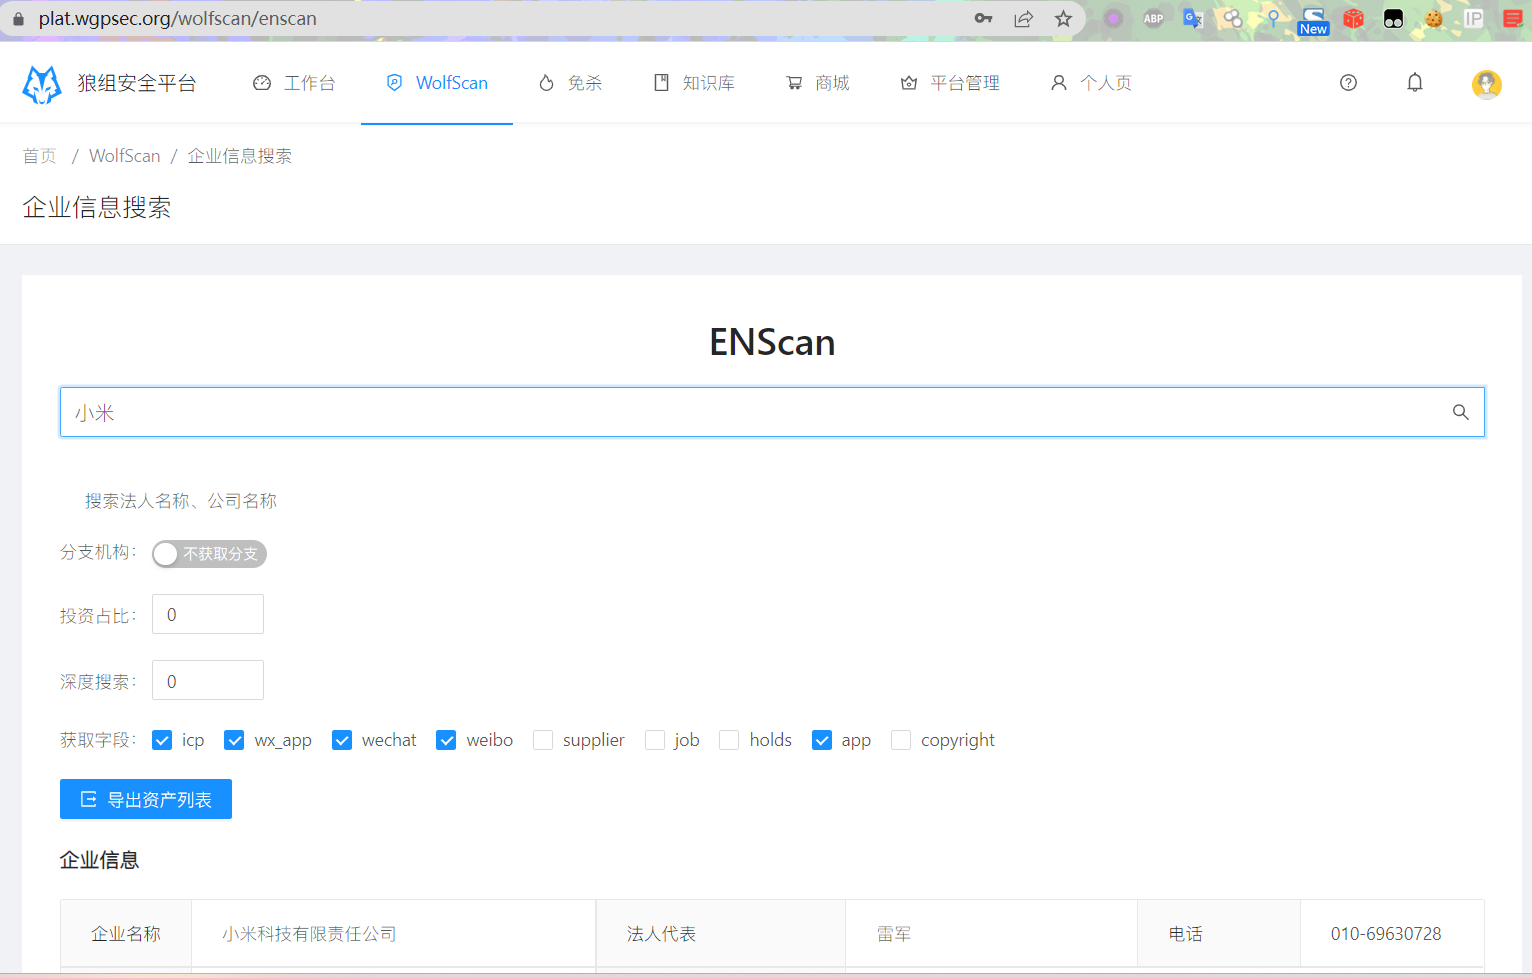
Task: Click the share page icon
Action: click(1023, 18)
